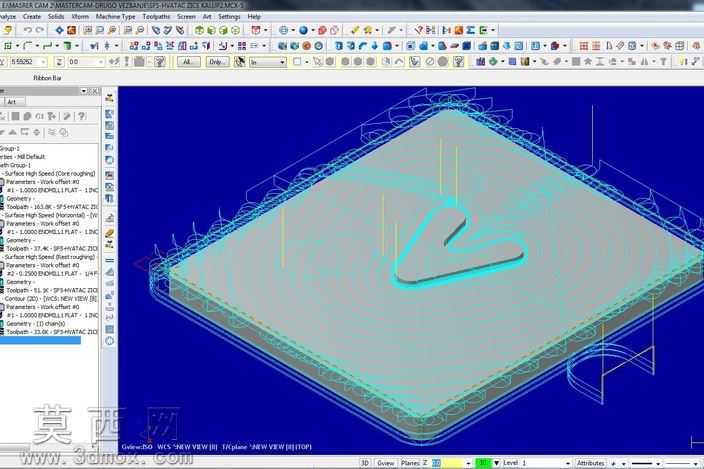
Task: Click the light-bulb icon next to the All button
Action: 160,61
